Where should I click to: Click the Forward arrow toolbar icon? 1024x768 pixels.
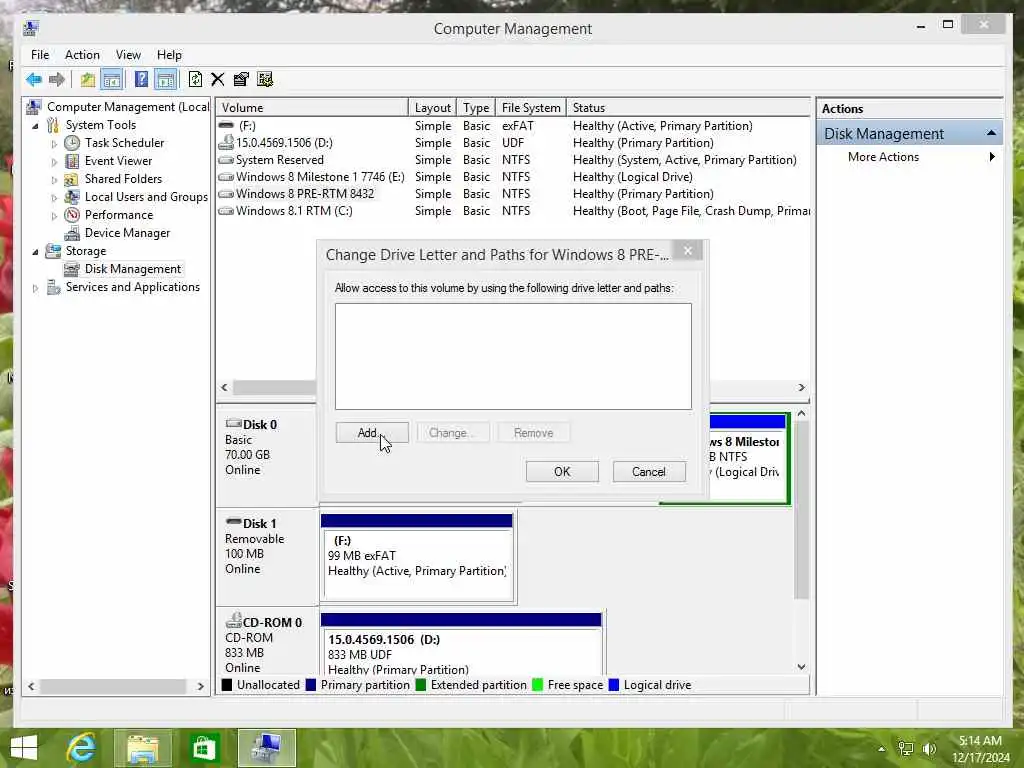[x=57, y=80]
